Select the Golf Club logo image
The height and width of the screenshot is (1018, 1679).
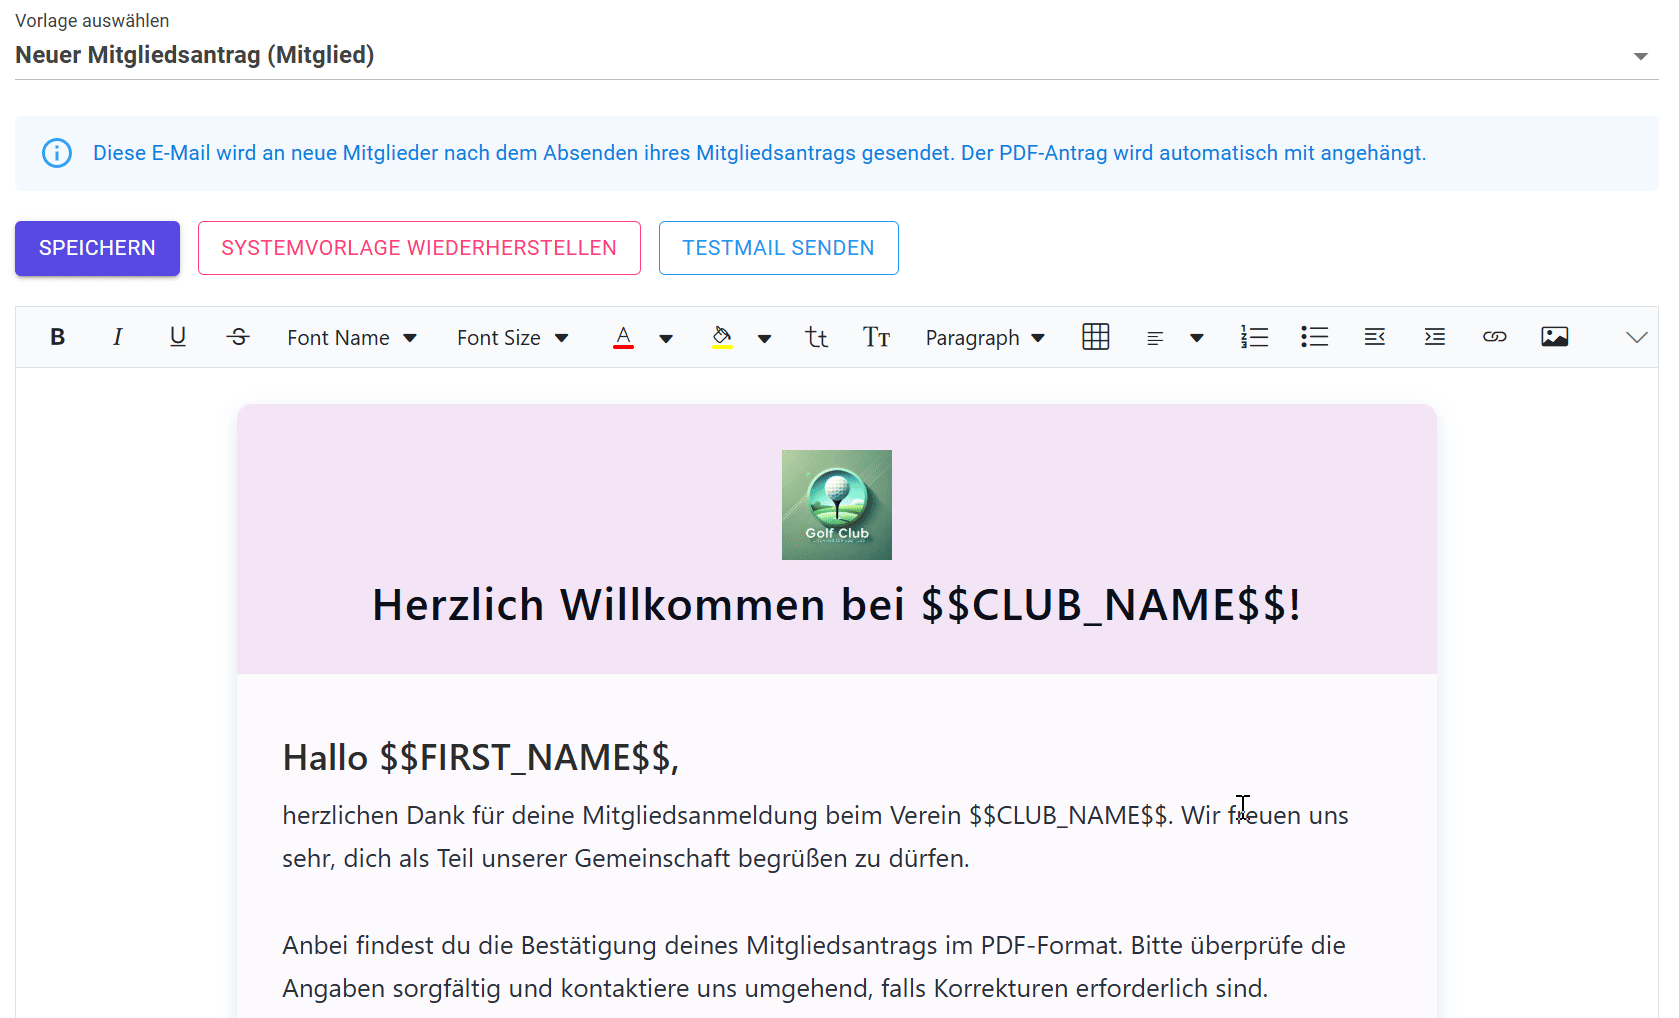[x=837, y=505]
